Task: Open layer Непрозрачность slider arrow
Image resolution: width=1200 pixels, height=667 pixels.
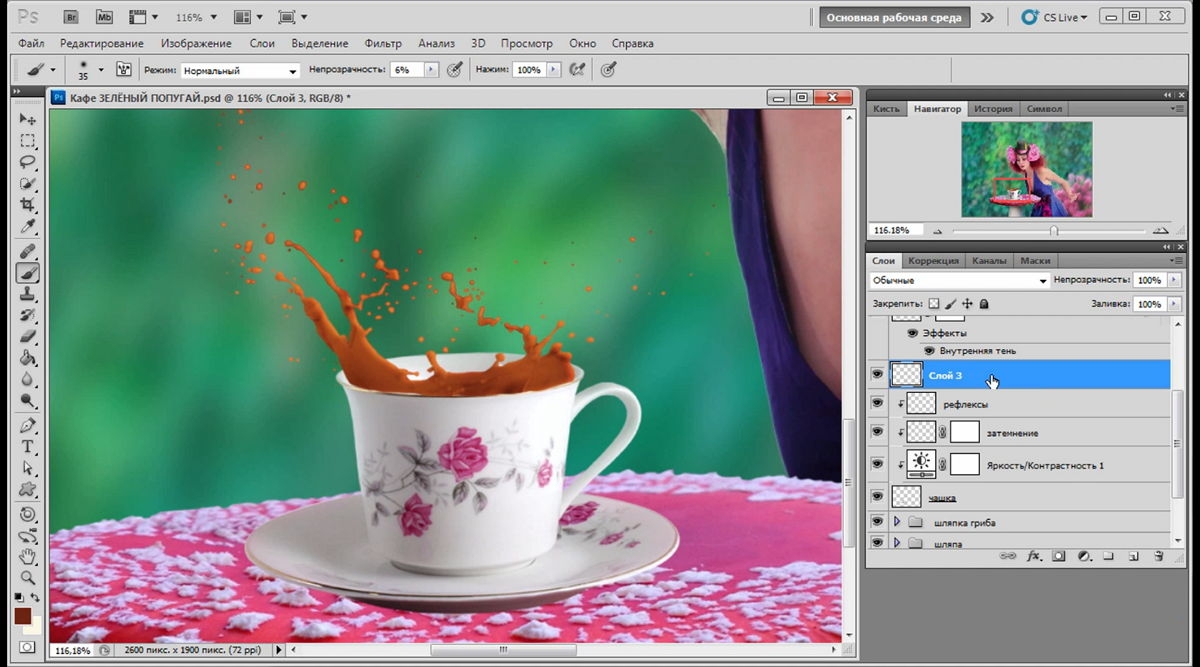Action: coord(1172,281)
